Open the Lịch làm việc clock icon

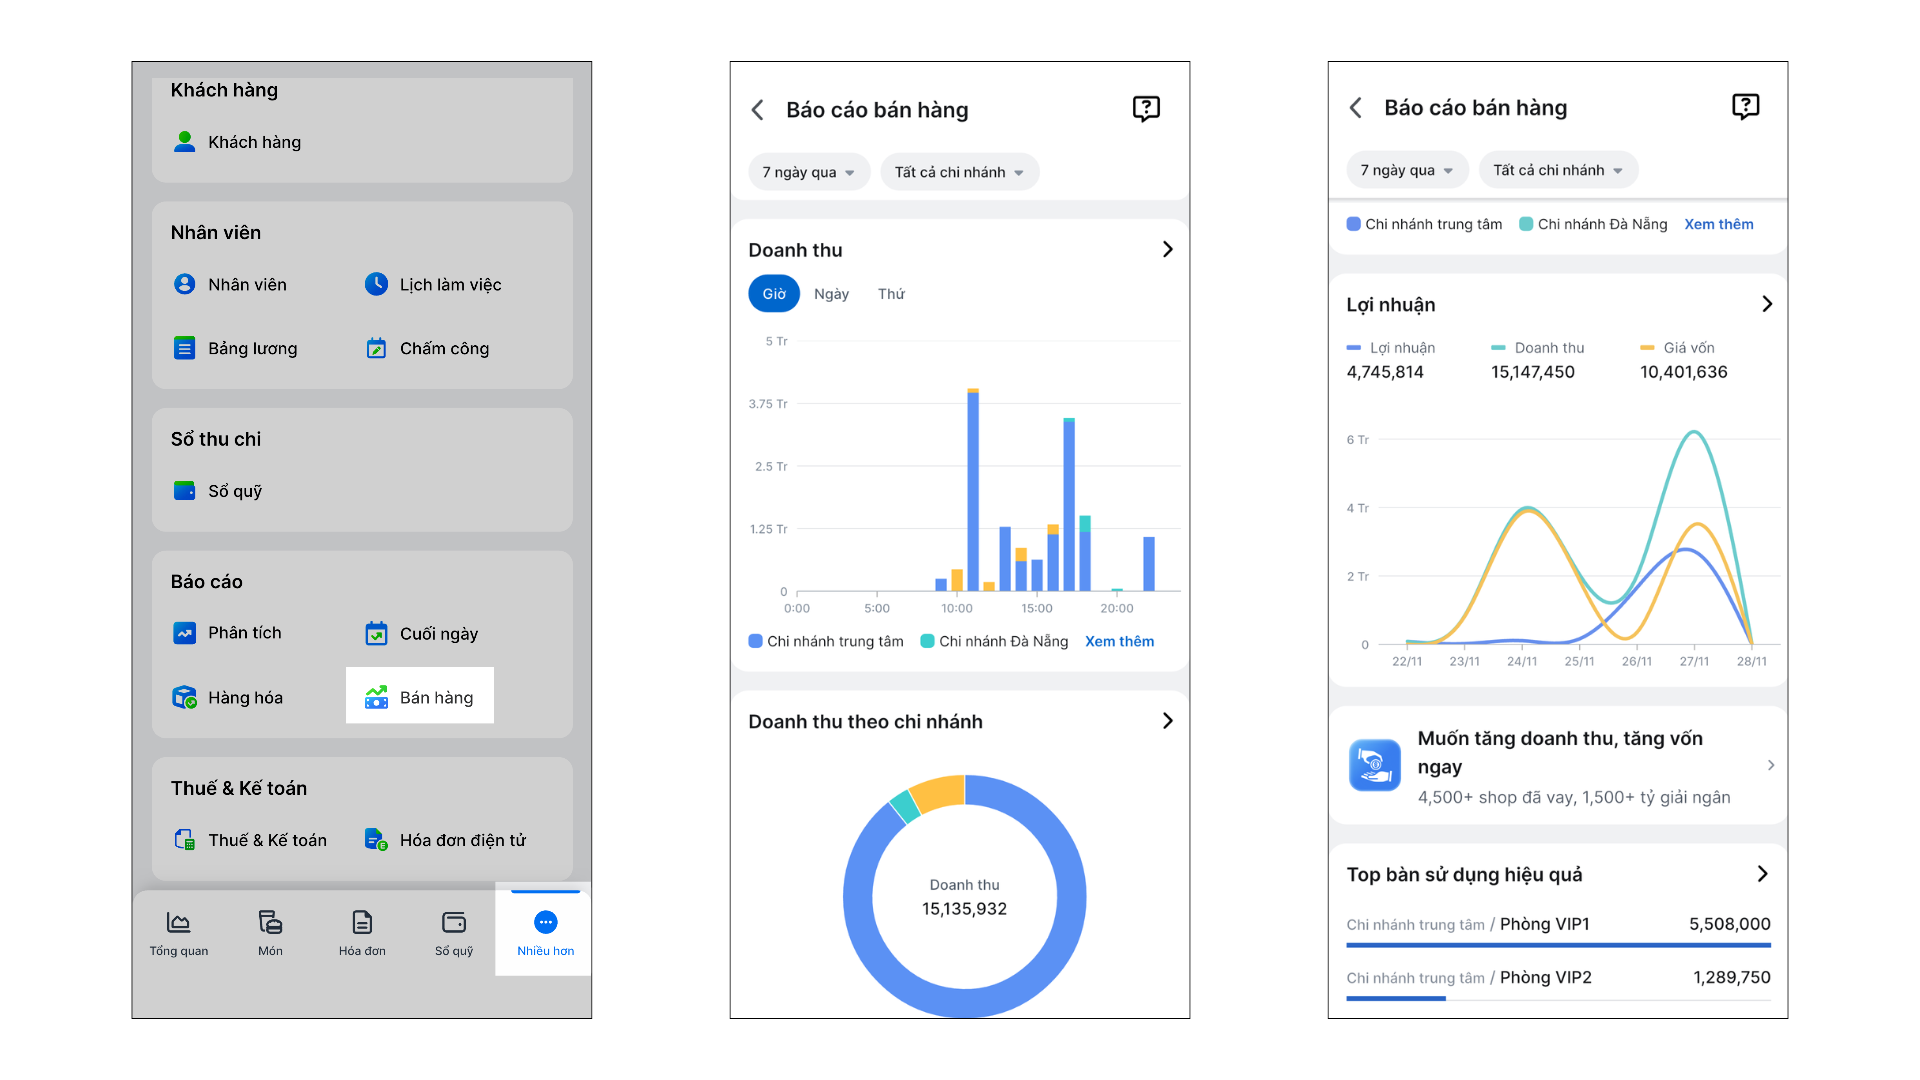pyautogui.click(x=376, y=284)
